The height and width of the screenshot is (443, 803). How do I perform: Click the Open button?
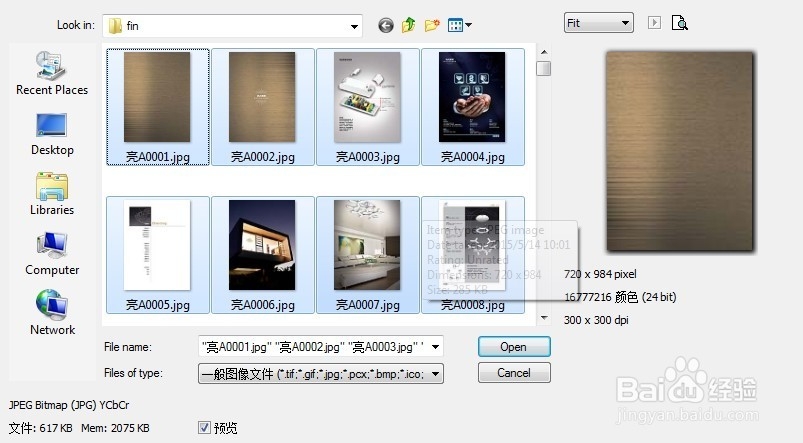(x=514, y=347)
